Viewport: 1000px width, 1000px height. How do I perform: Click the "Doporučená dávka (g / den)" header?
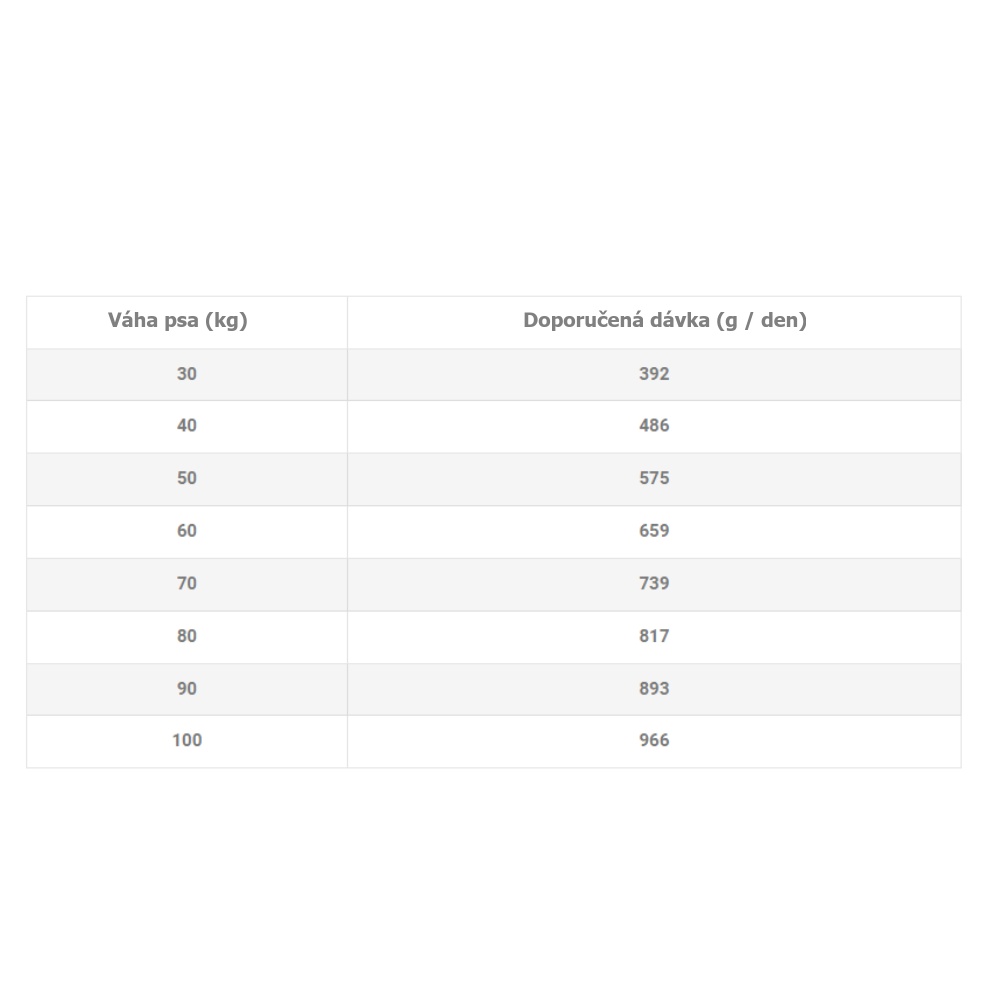[x=664, y=321]
